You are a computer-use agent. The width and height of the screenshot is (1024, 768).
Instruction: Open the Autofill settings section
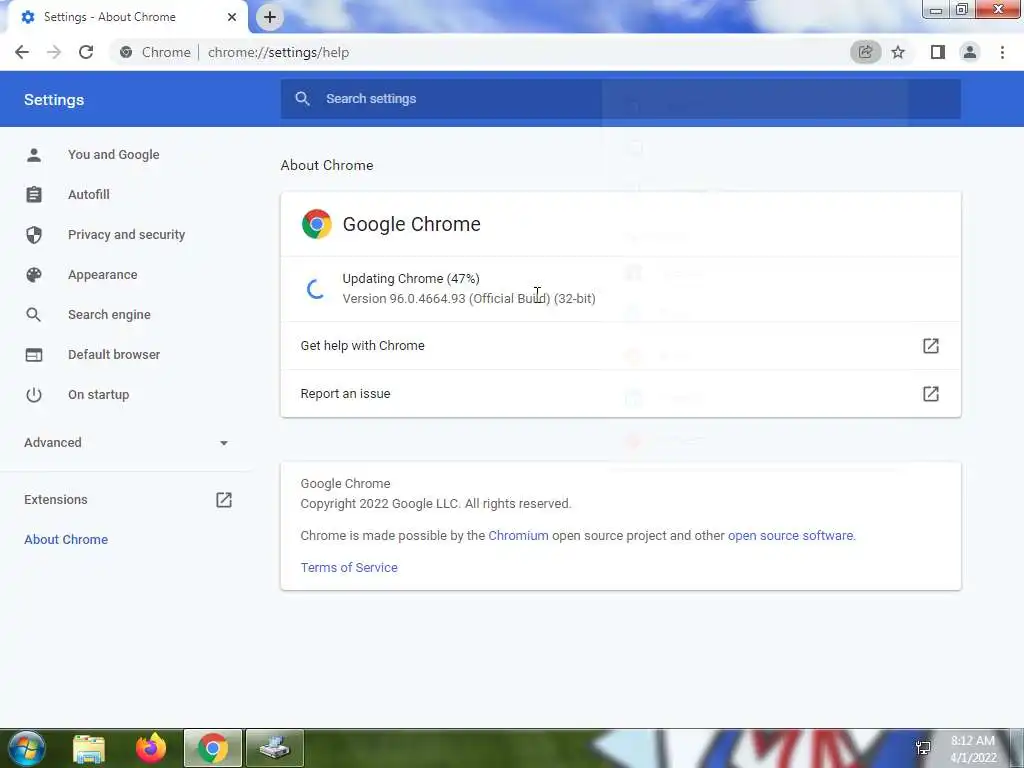point(89,195)
